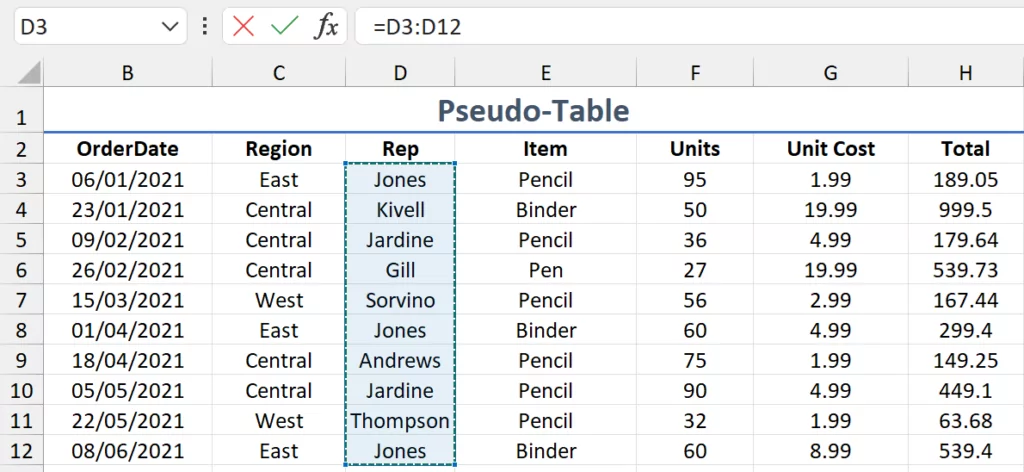Click the three-dot formula bar resize handle

point(205,27)
